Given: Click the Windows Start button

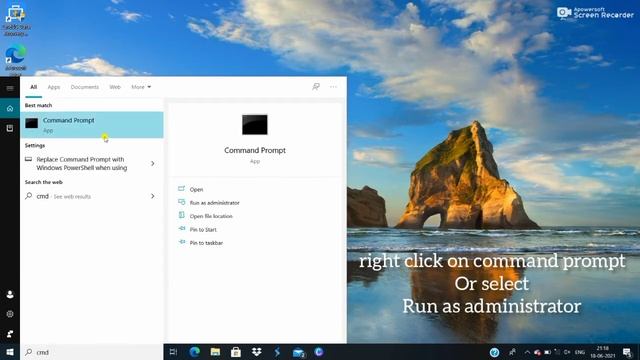Looking at the screenshot, I should point(10,352).
